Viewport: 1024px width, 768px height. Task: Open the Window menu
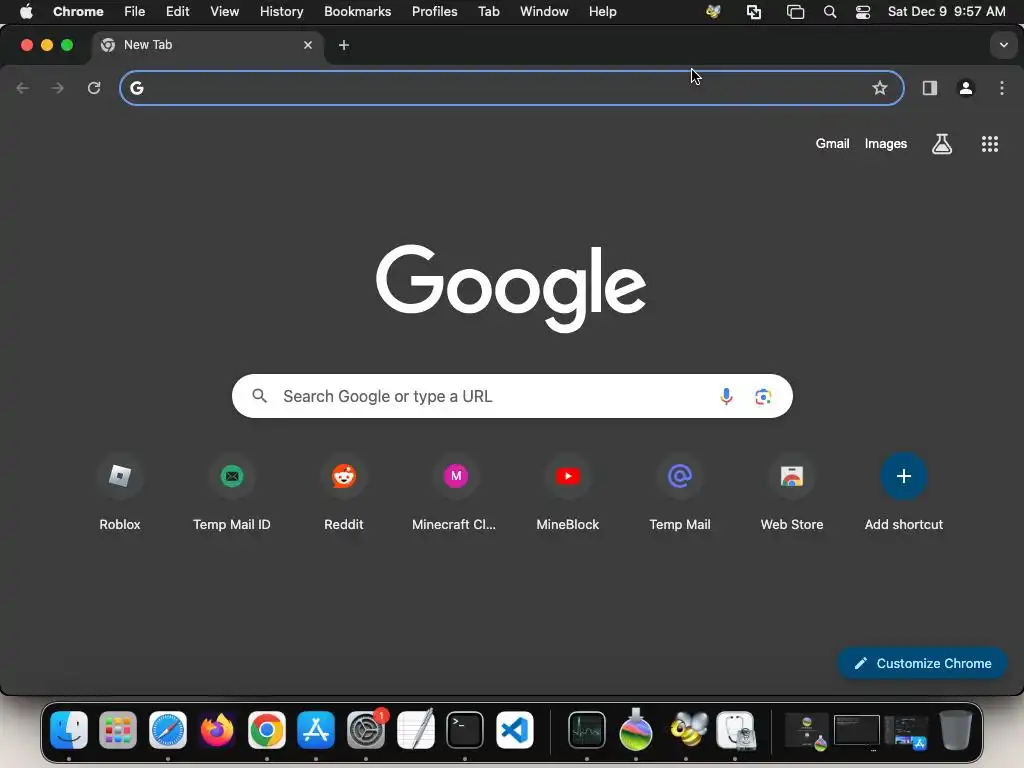[x=544, y=12]
